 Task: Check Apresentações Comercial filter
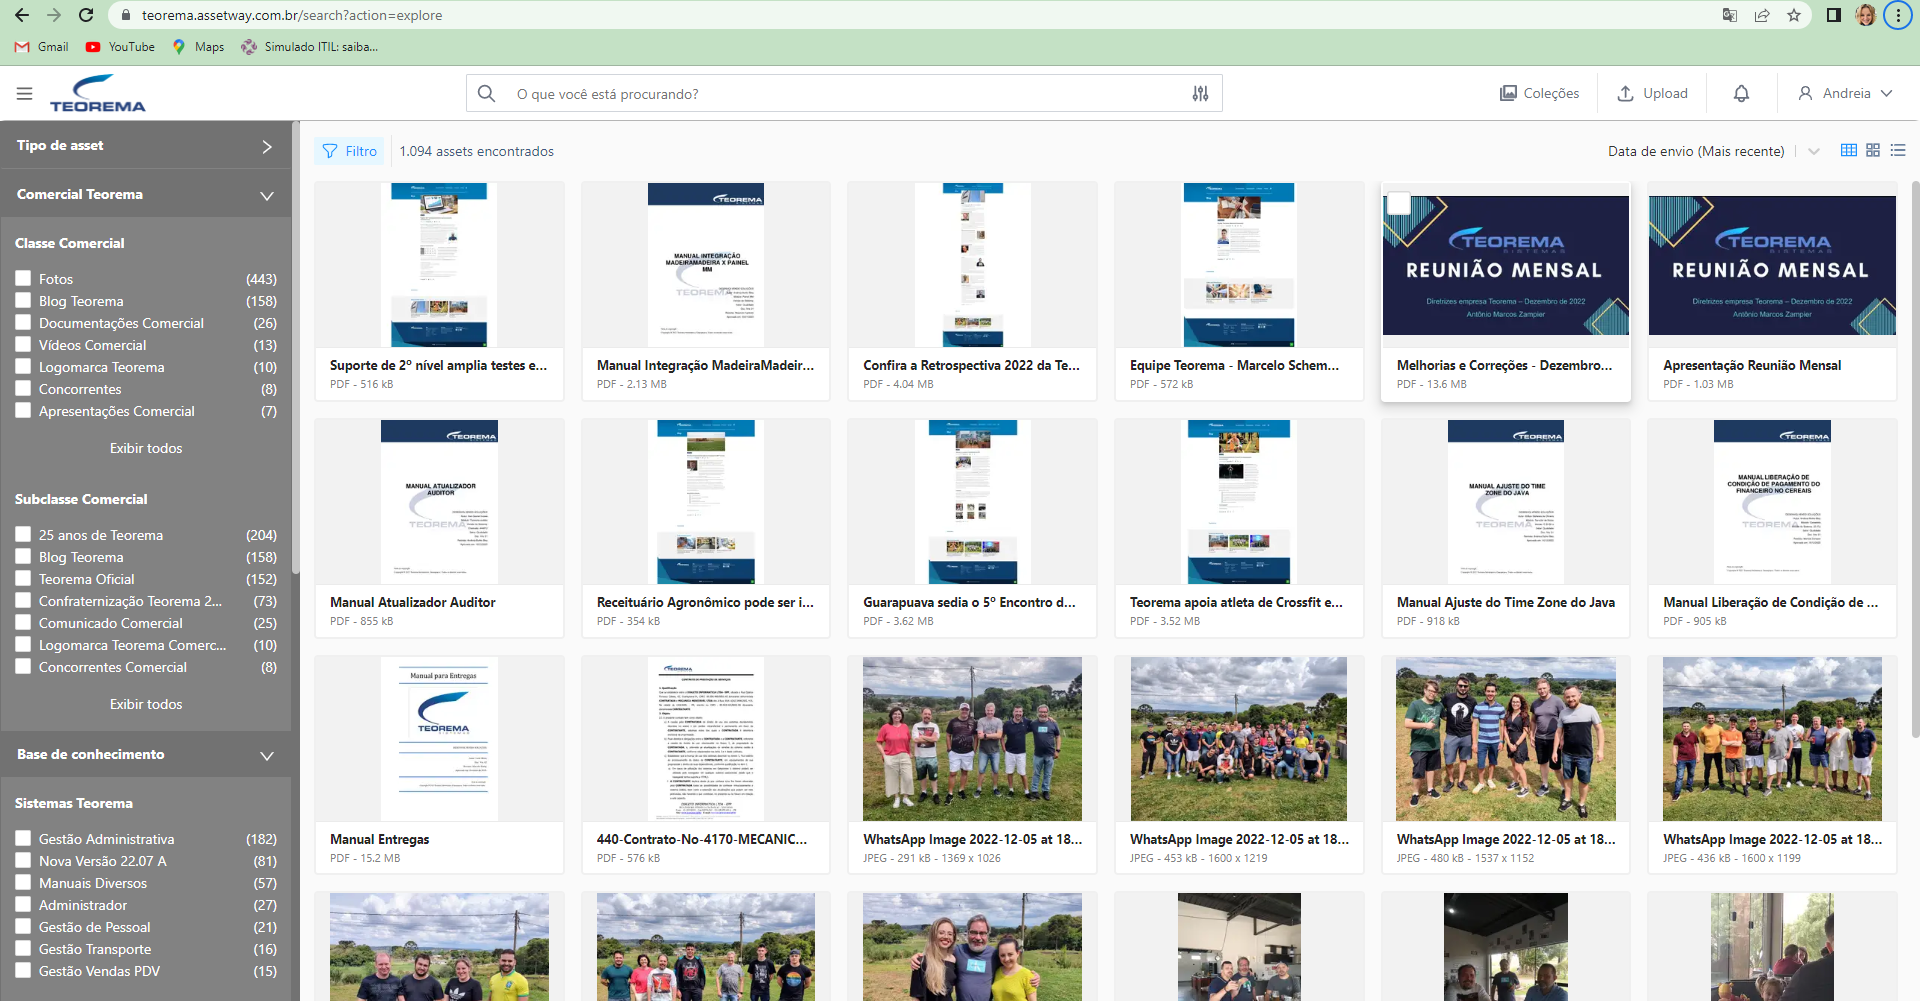click(x=23, y=410)
